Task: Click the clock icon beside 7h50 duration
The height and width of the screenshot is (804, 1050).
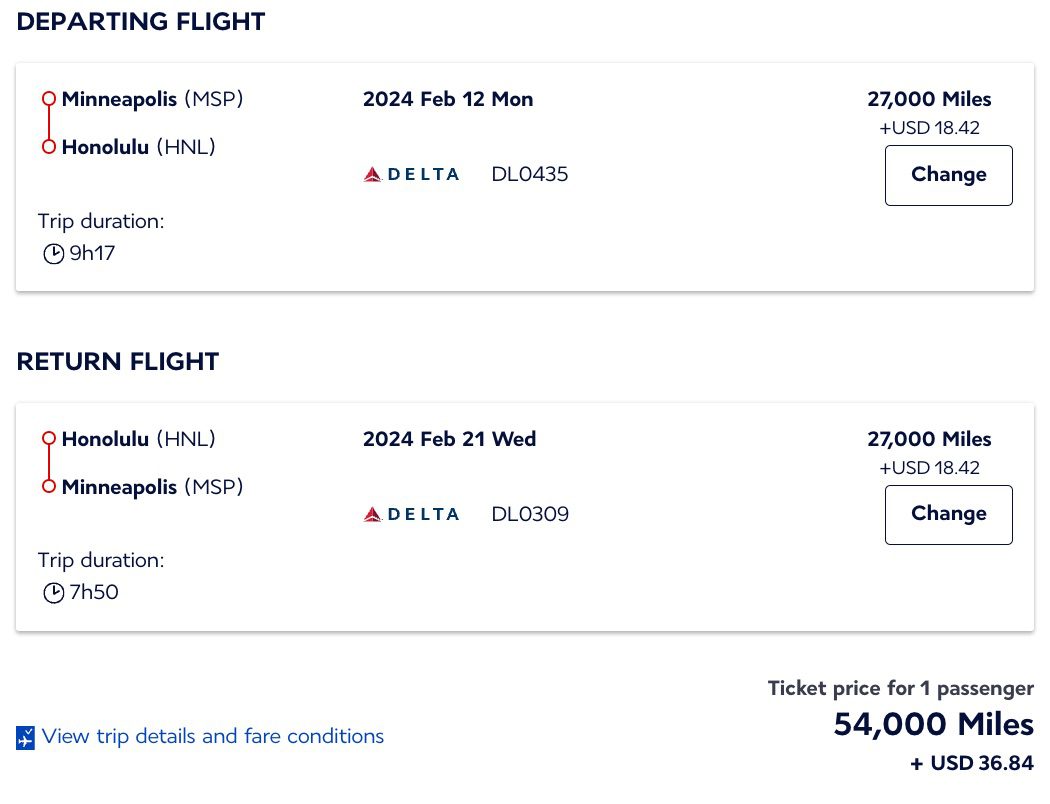Action: coord(55,592)
